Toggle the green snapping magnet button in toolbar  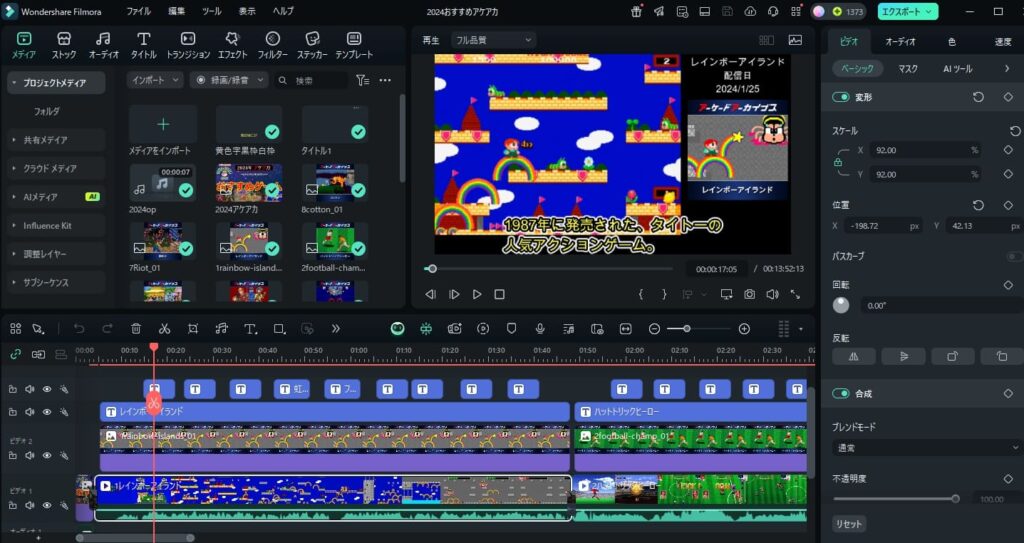[426, 329]
